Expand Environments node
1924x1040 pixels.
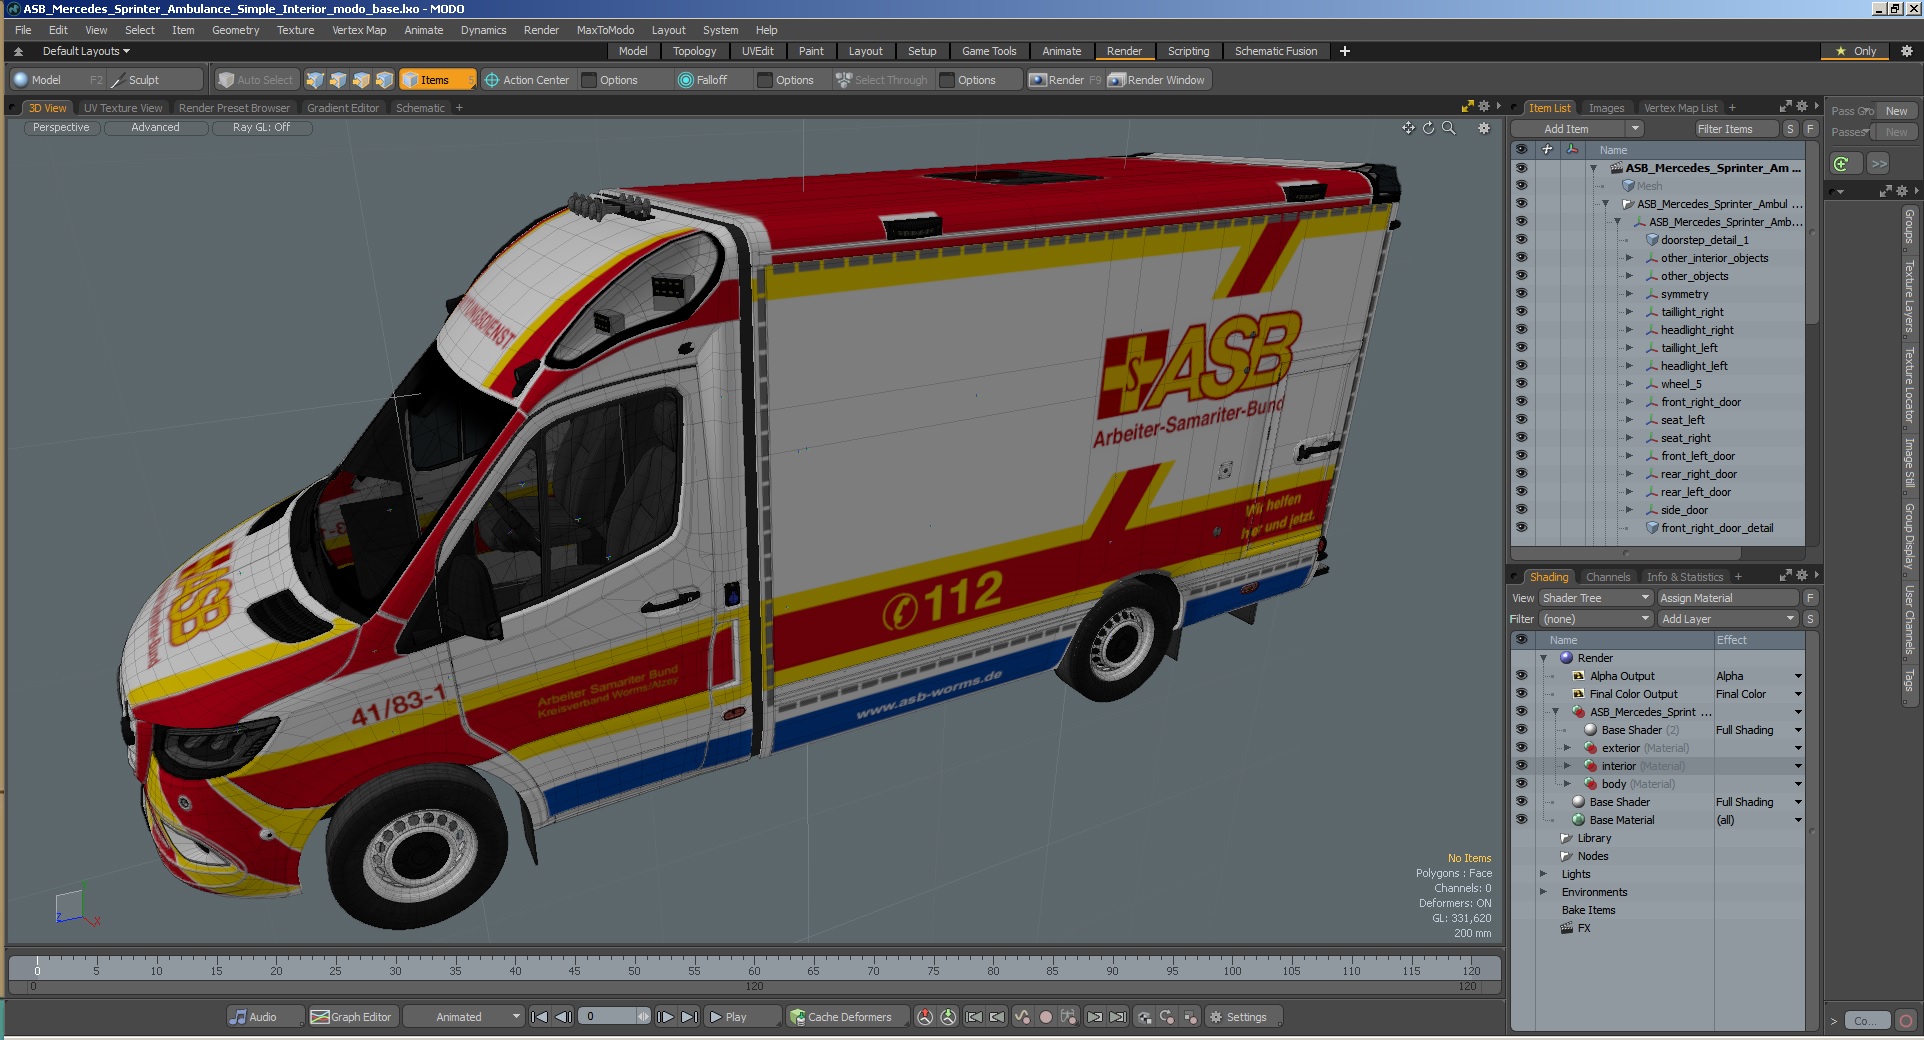coord(1543,892)
